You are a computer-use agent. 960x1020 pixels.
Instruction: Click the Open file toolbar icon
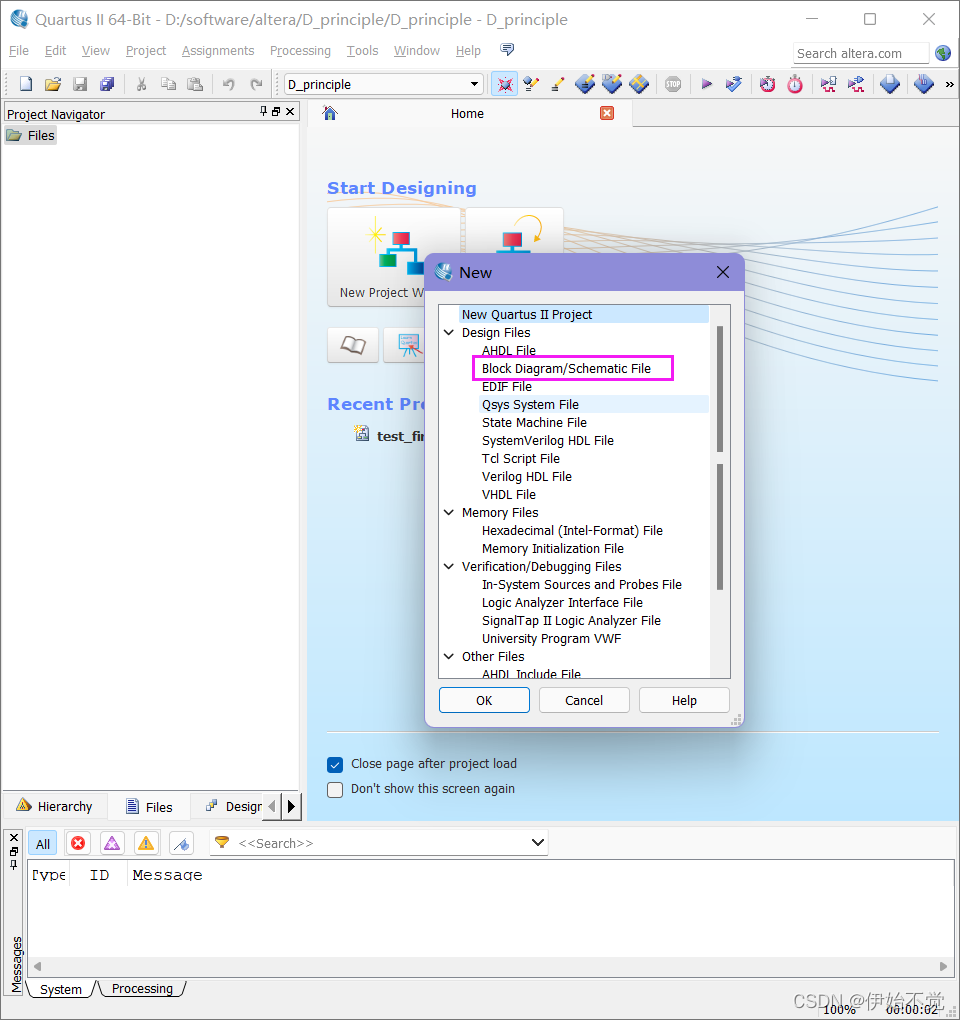[x=53, y=84]
